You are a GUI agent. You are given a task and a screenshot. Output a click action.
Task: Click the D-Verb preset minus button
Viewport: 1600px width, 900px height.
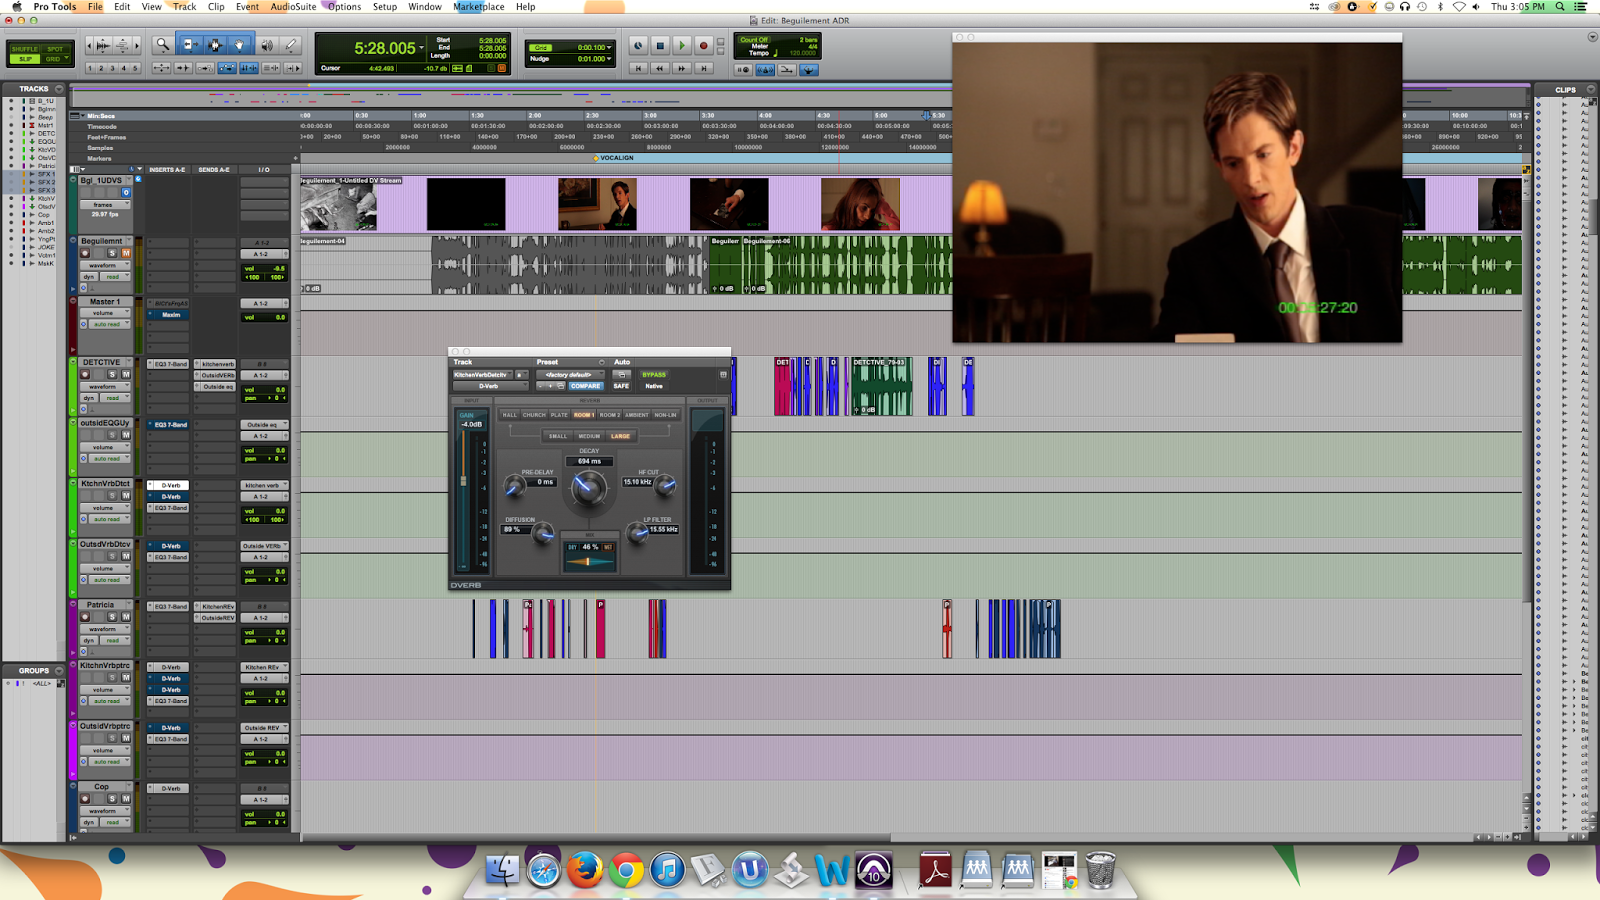(540, 386)
